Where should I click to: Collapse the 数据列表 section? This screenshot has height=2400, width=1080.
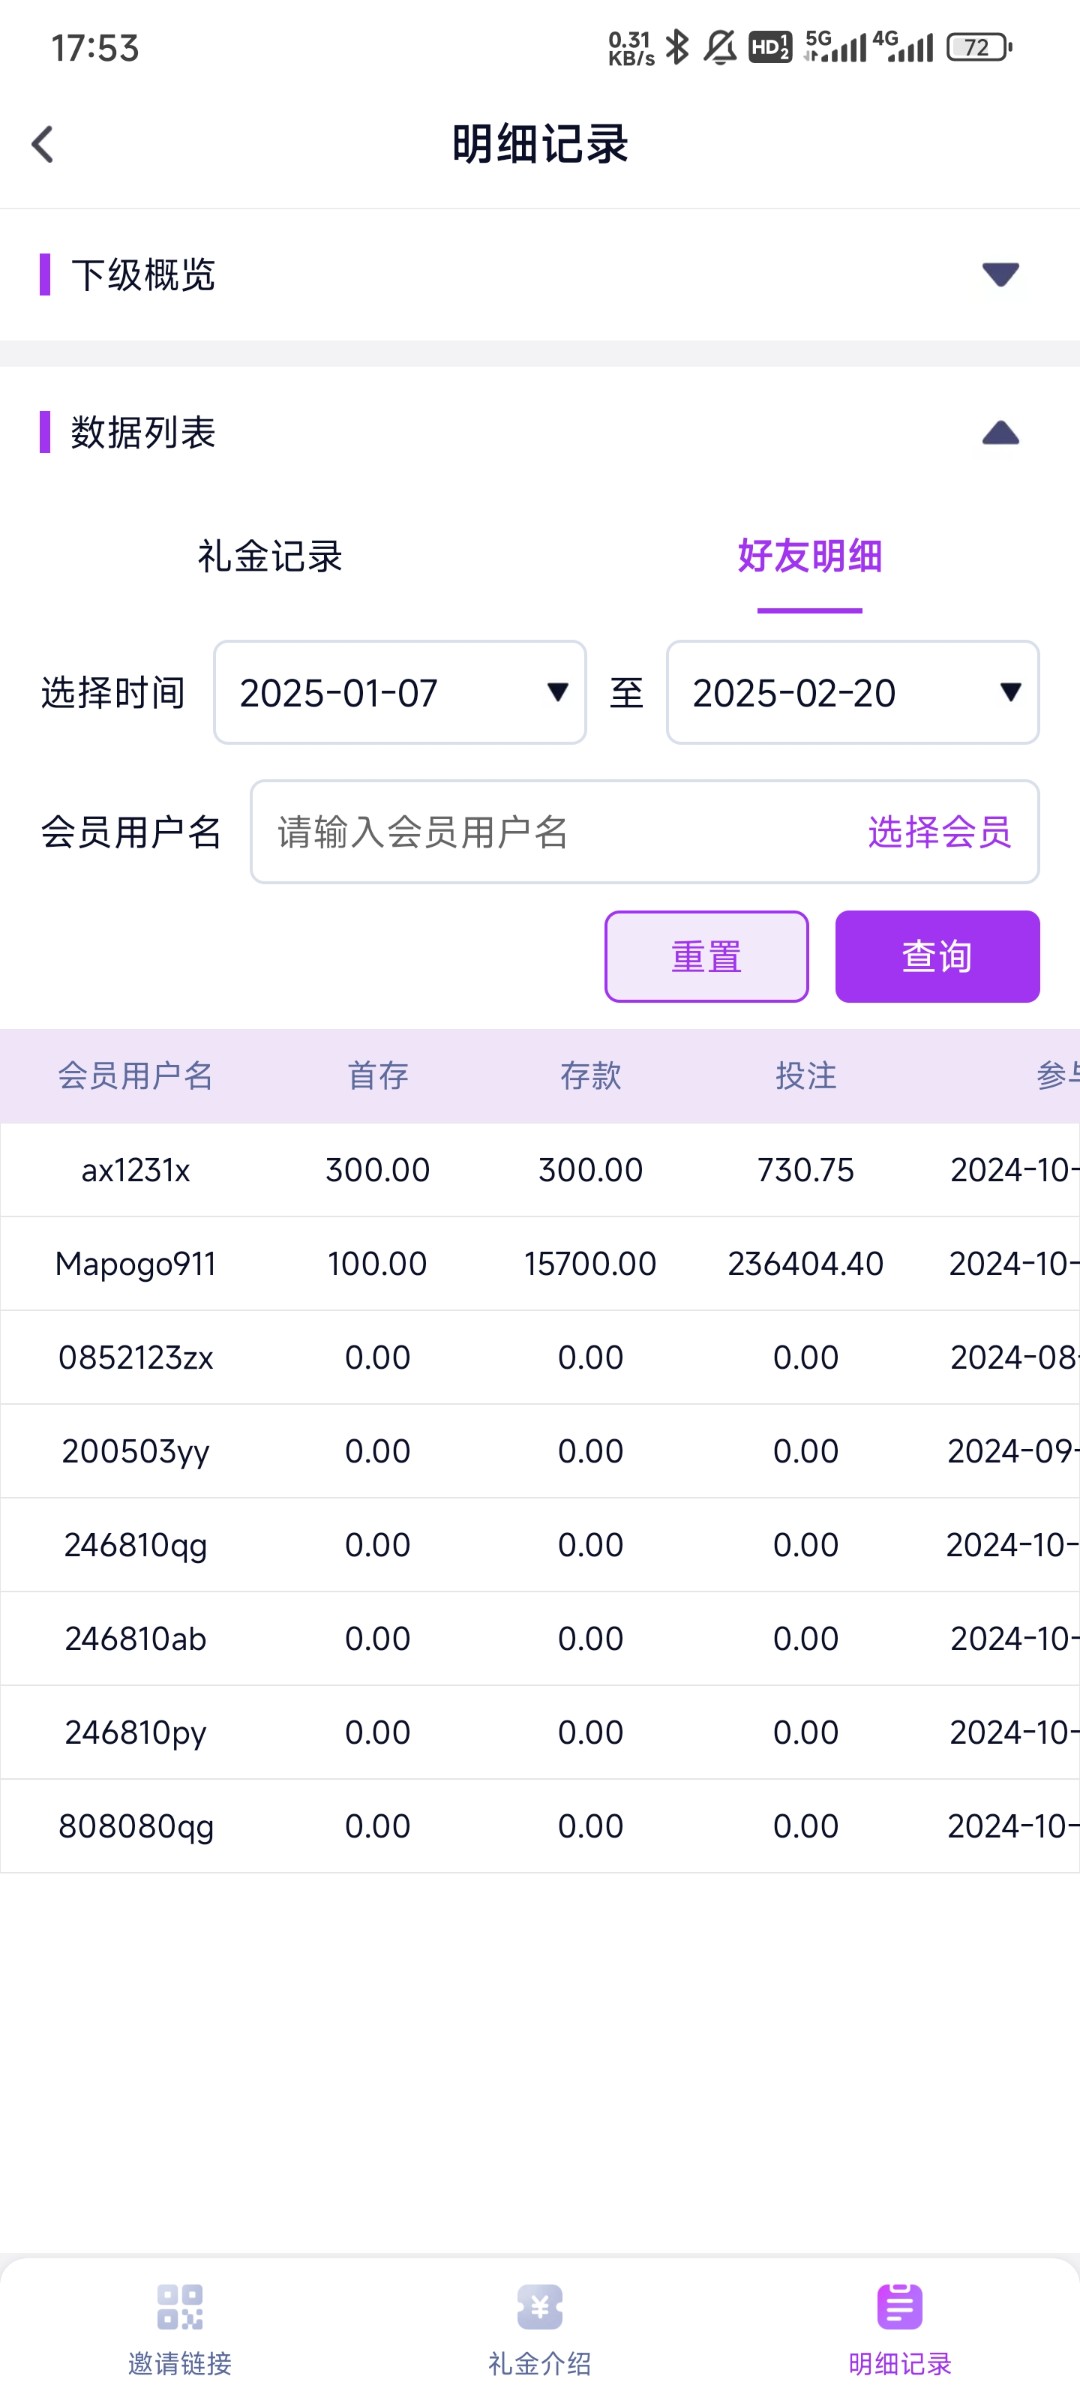tap(1000, 433)
